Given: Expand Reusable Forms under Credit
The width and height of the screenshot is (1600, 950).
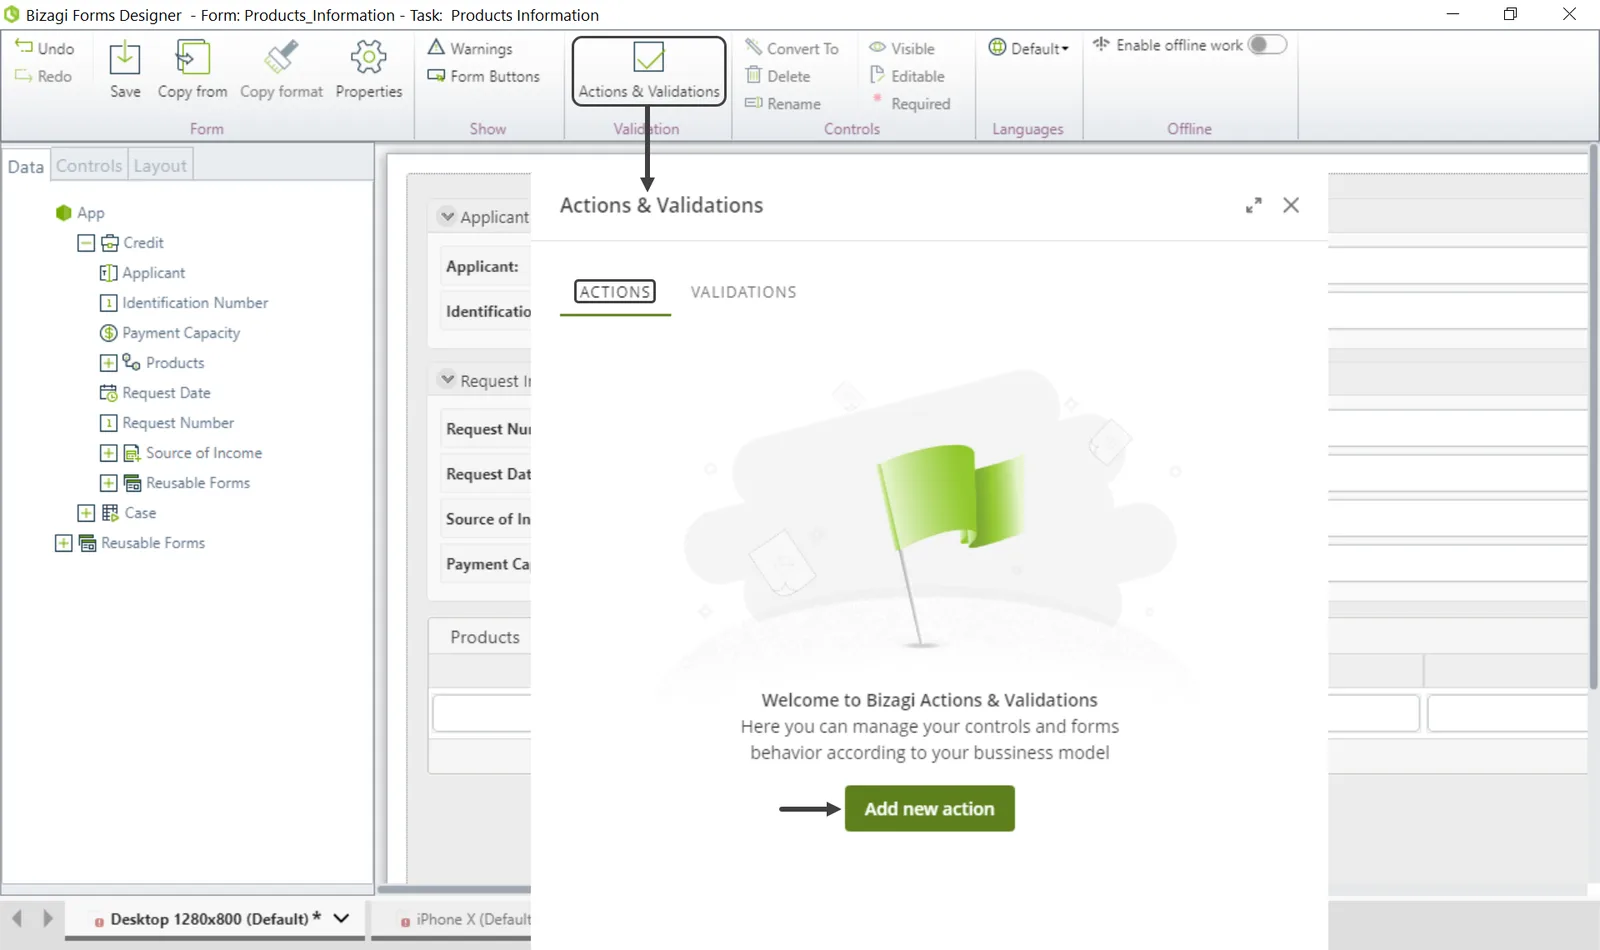Looking at the screenshot, I should click(108, 483).
